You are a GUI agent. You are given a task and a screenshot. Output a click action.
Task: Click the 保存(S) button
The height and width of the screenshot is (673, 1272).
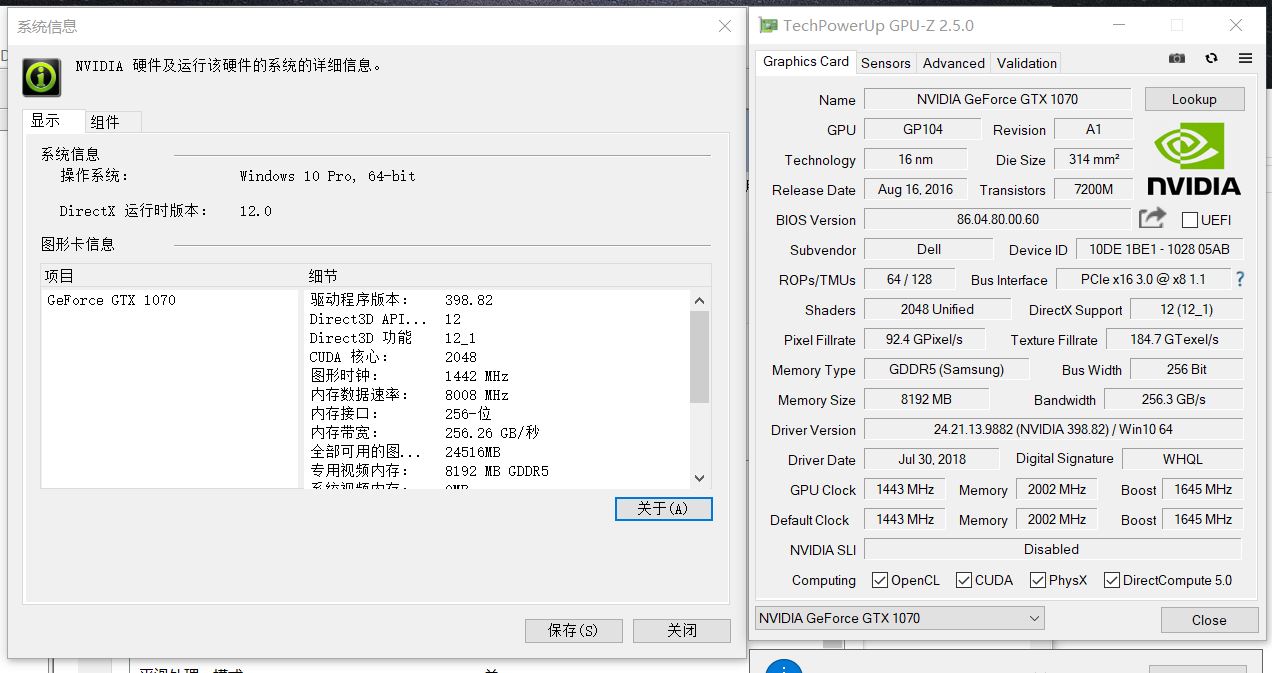pos(573,630)
